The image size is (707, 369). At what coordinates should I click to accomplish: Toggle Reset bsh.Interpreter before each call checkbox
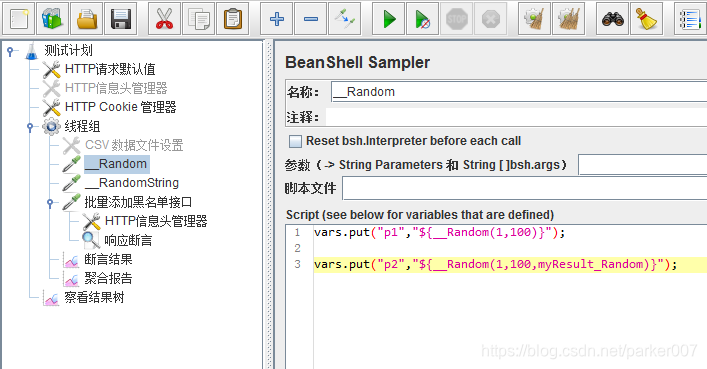[x=295, y=142]
